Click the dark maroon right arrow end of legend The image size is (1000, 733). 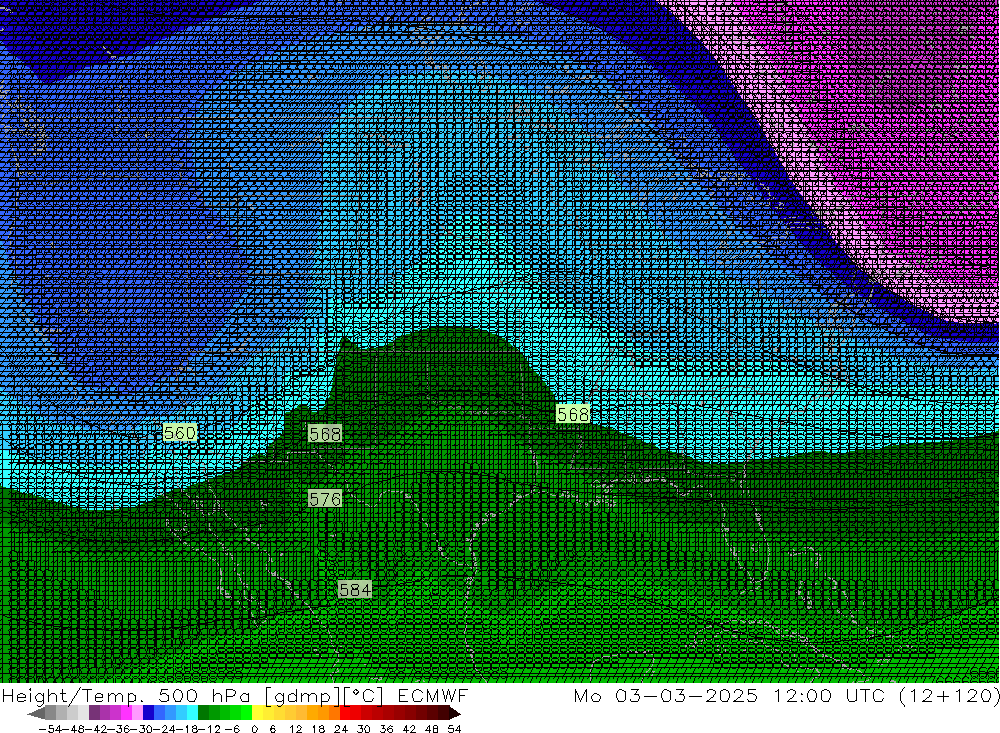(454, 713)
